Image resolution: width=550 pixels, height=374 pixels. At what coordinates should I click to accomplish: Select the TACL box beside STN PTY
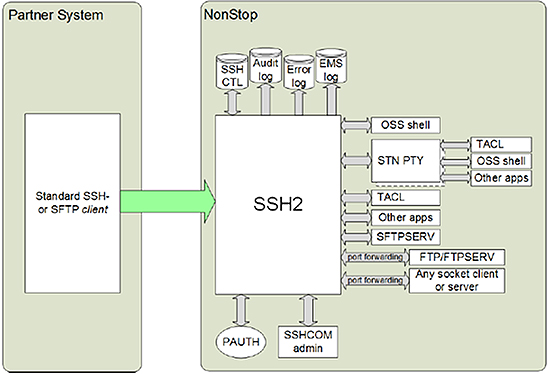click(501, 145)
